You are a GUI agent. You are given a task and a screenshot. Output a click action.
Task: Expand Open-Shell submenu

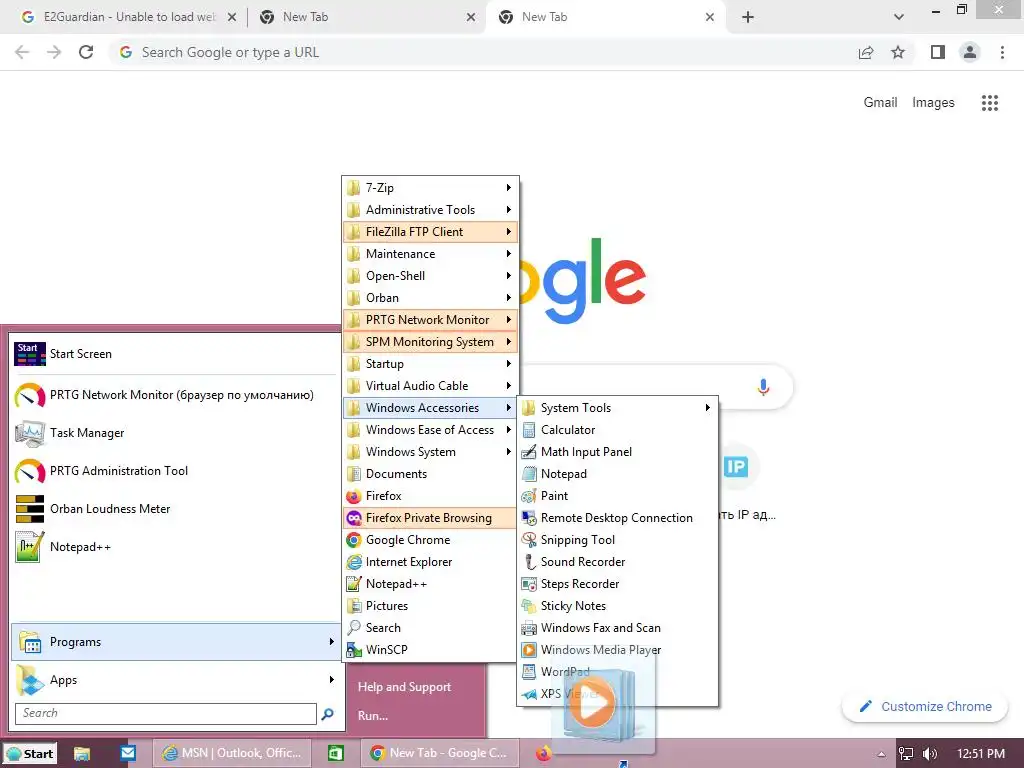430,276
